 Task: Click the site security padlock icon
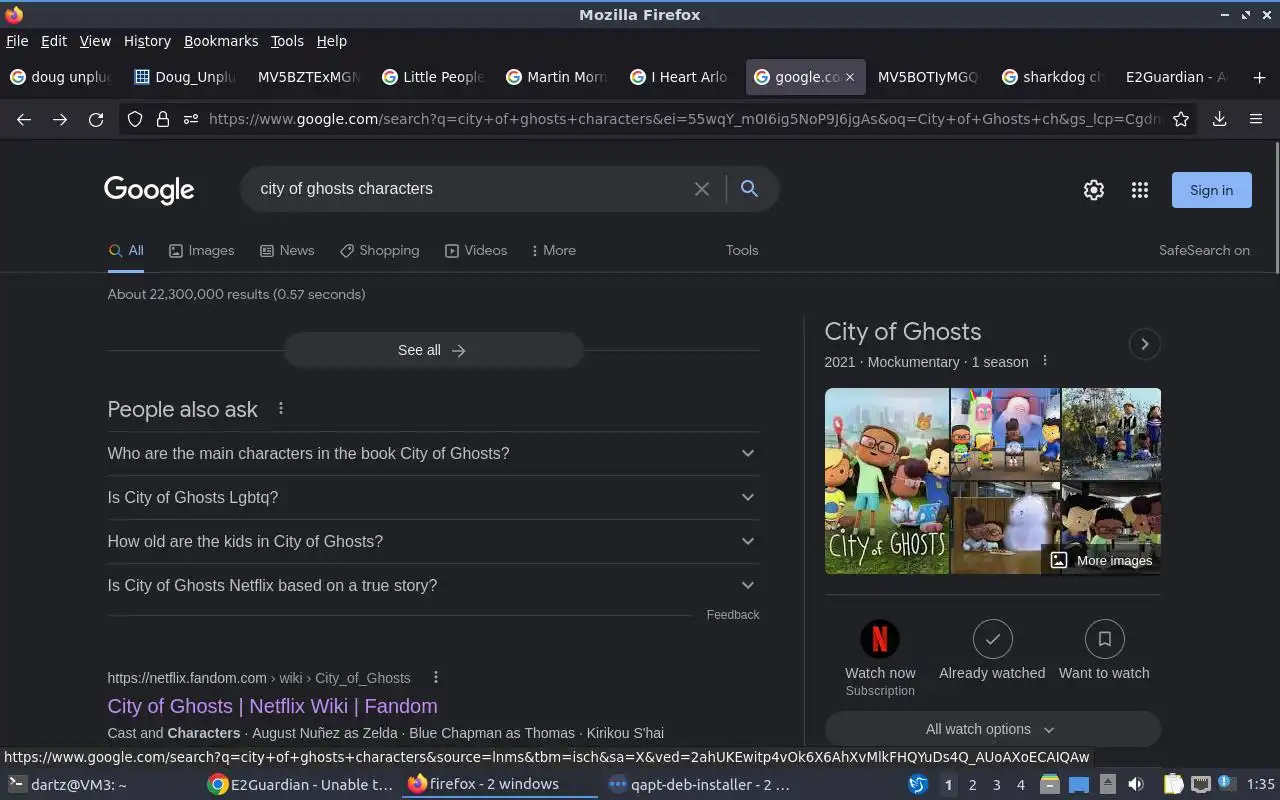(163, 119)
